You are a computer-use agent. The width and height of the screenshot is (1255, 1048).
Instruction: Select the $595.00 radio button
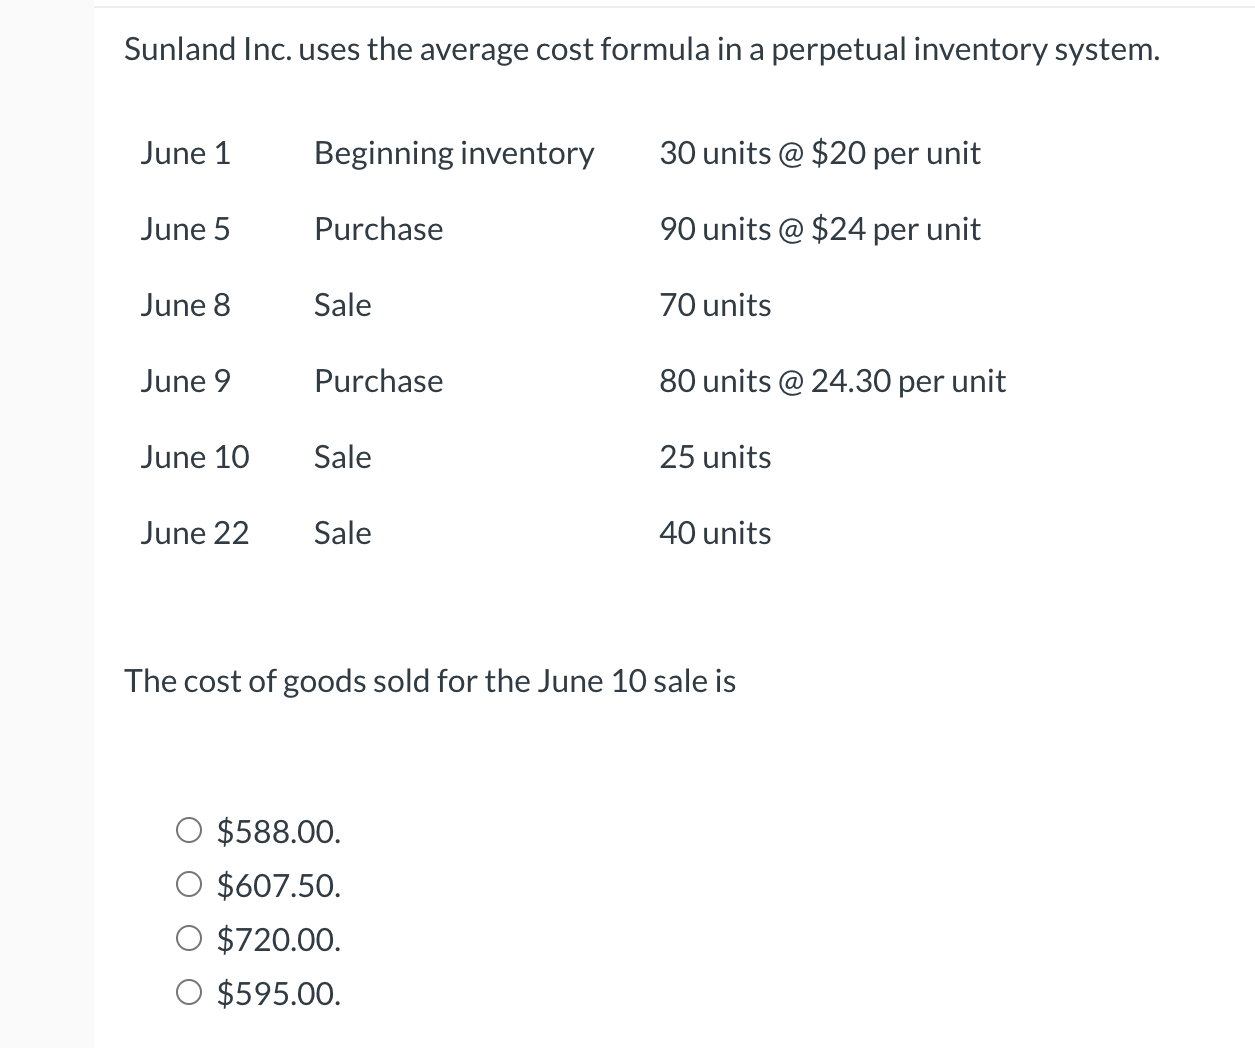pyautogui.click(x=189, y=993)
